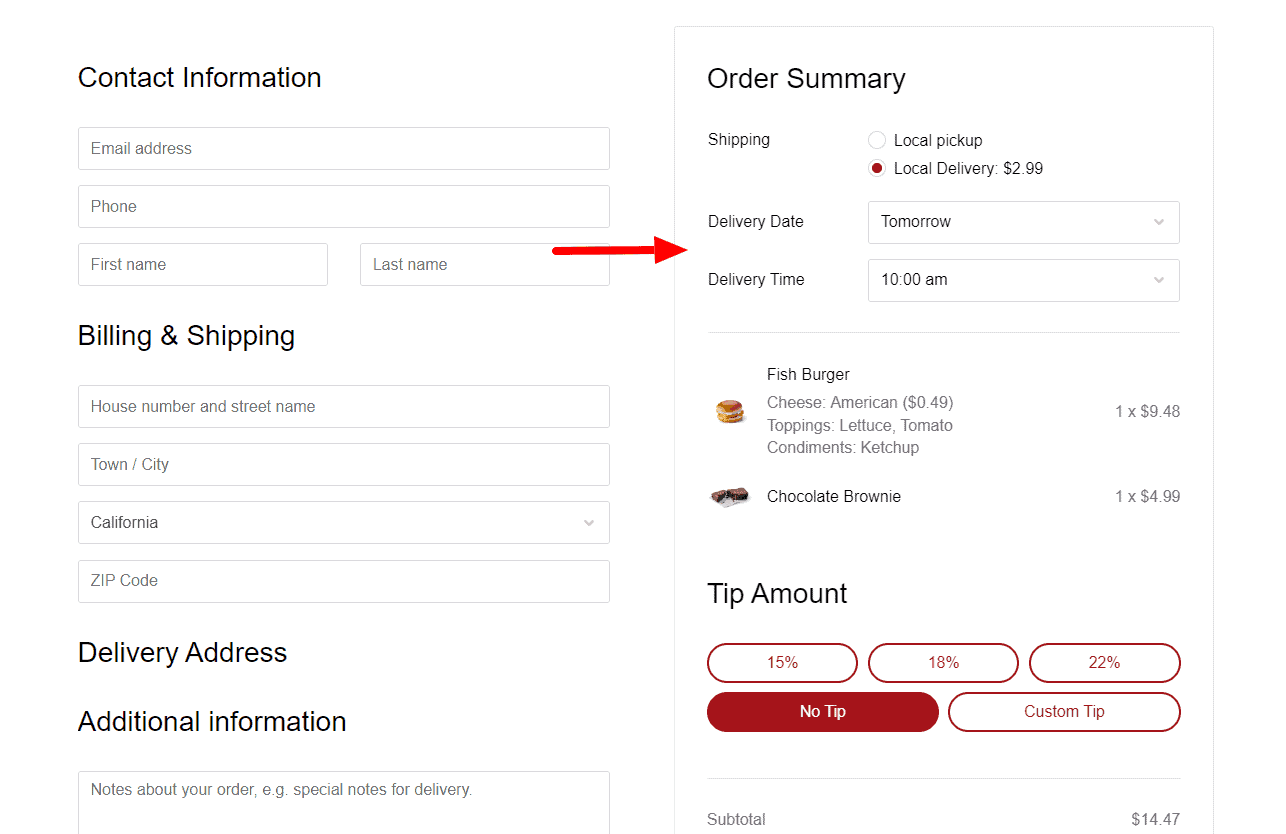The height and width of the screenshot is (834, 1286).
Task: Open the Custom Tip option
Action: (1064, 711)
